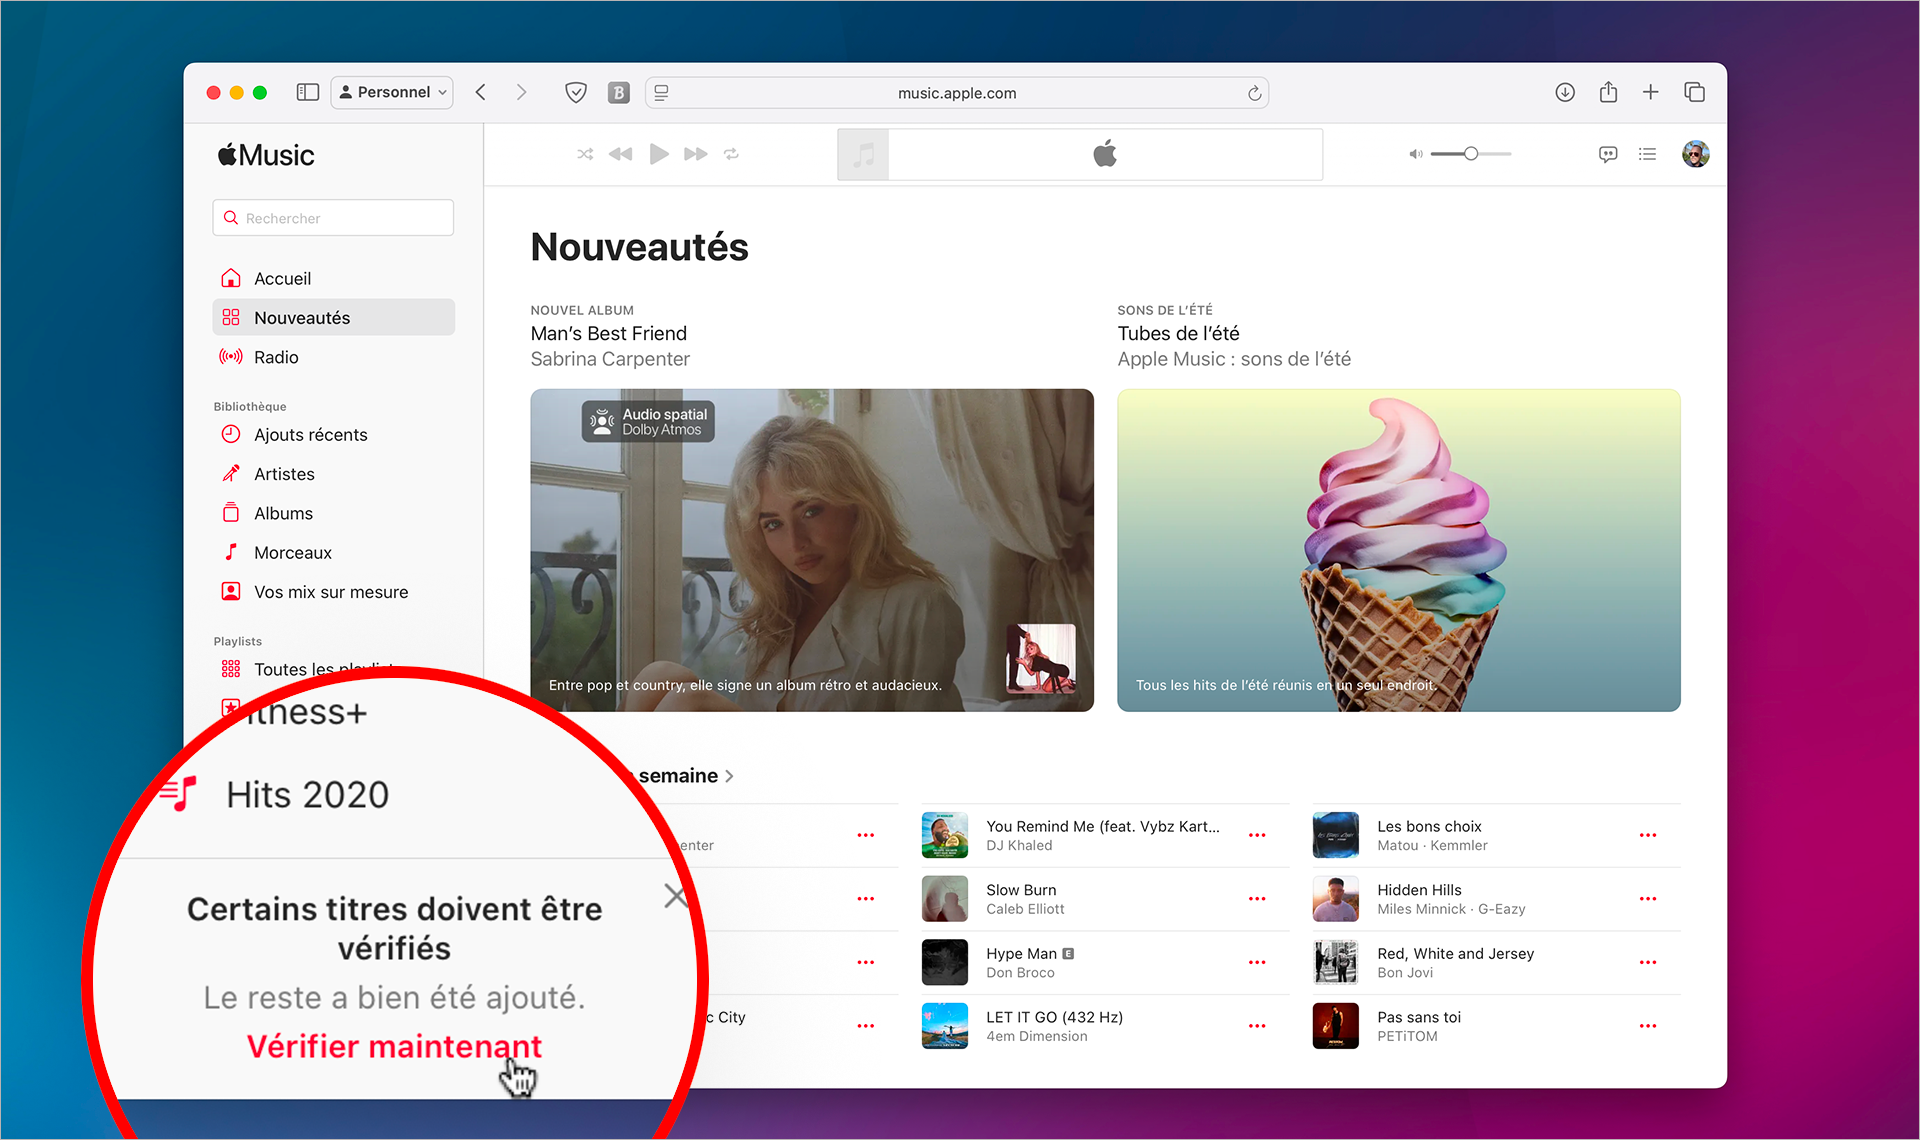Viewport: 1920px width, 1140px height.
Task: Open more options for You Remind Me
Action: (x=1257, y=835)
